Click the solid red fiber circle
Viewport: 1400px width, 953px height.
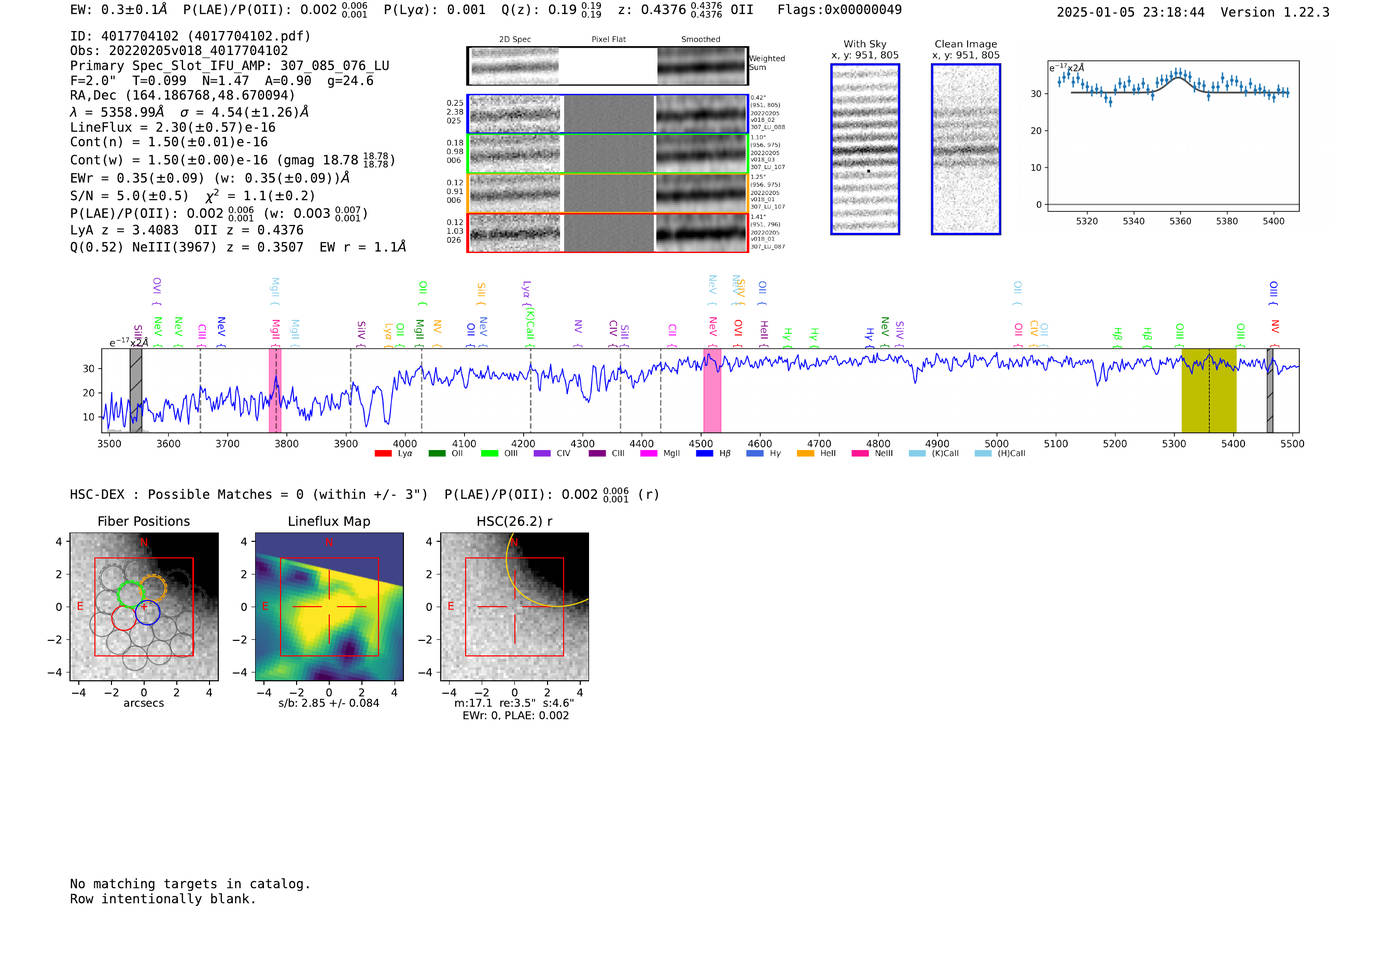pyautogui.click(x=123, y=617)
